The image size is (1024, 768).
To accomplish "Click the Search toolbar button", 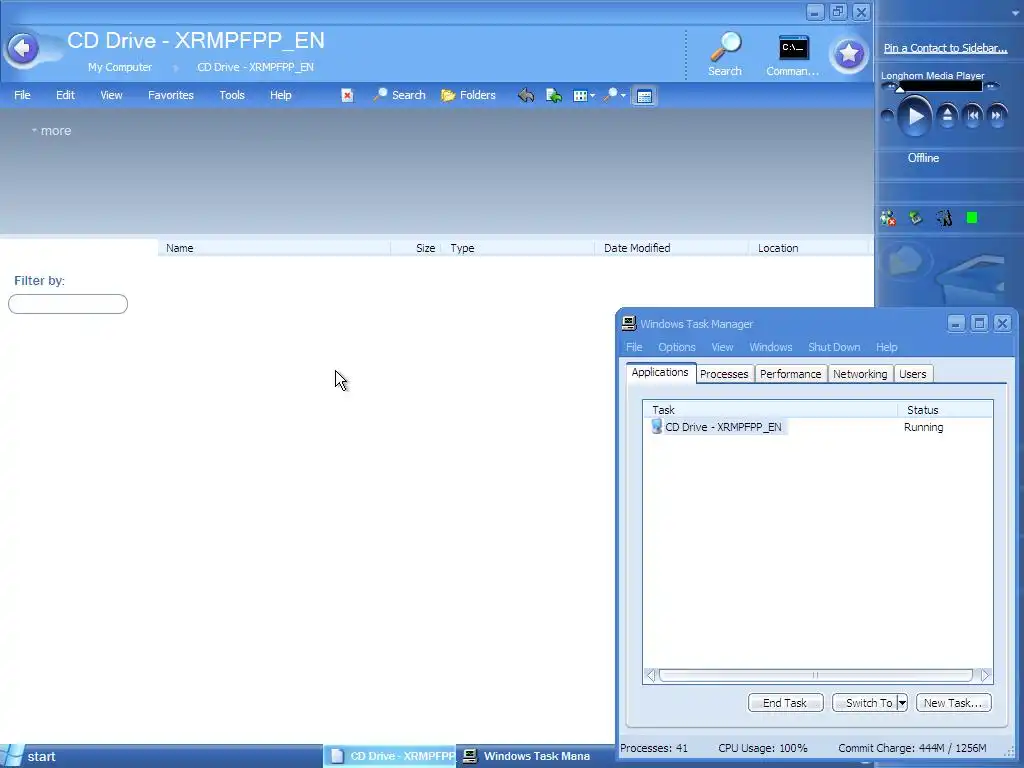I will [x=399, y=95].
